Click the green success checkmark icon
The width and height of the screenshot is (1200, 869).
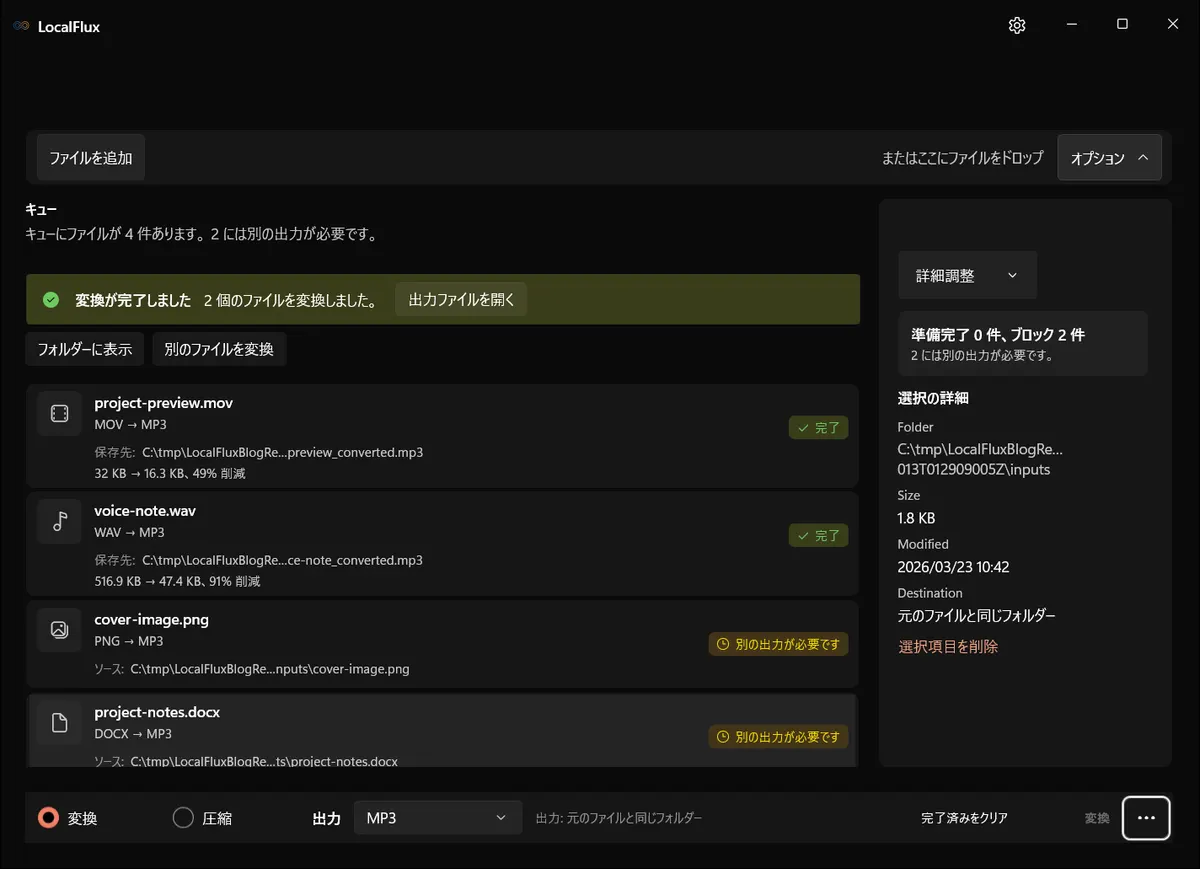pos(50,300)
